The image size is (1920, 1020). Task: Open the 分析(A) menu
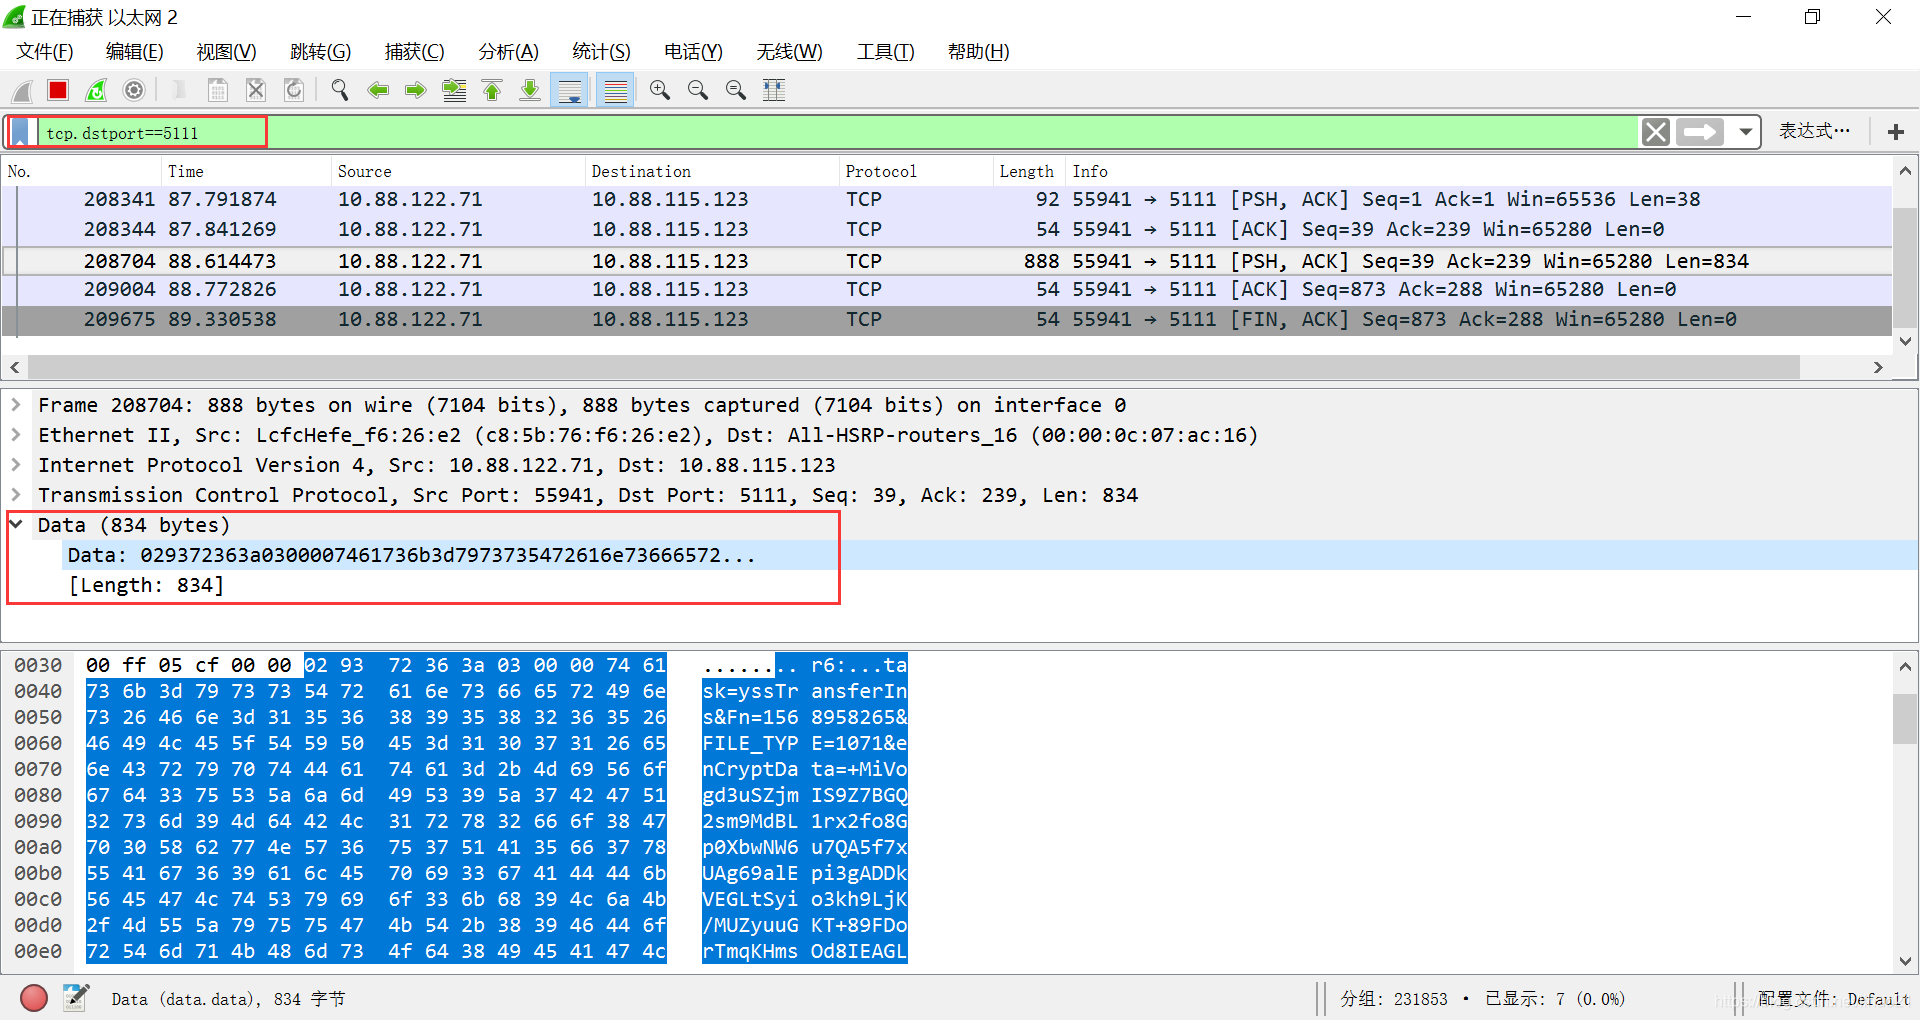pyautogui.click(x=508, y=52)
